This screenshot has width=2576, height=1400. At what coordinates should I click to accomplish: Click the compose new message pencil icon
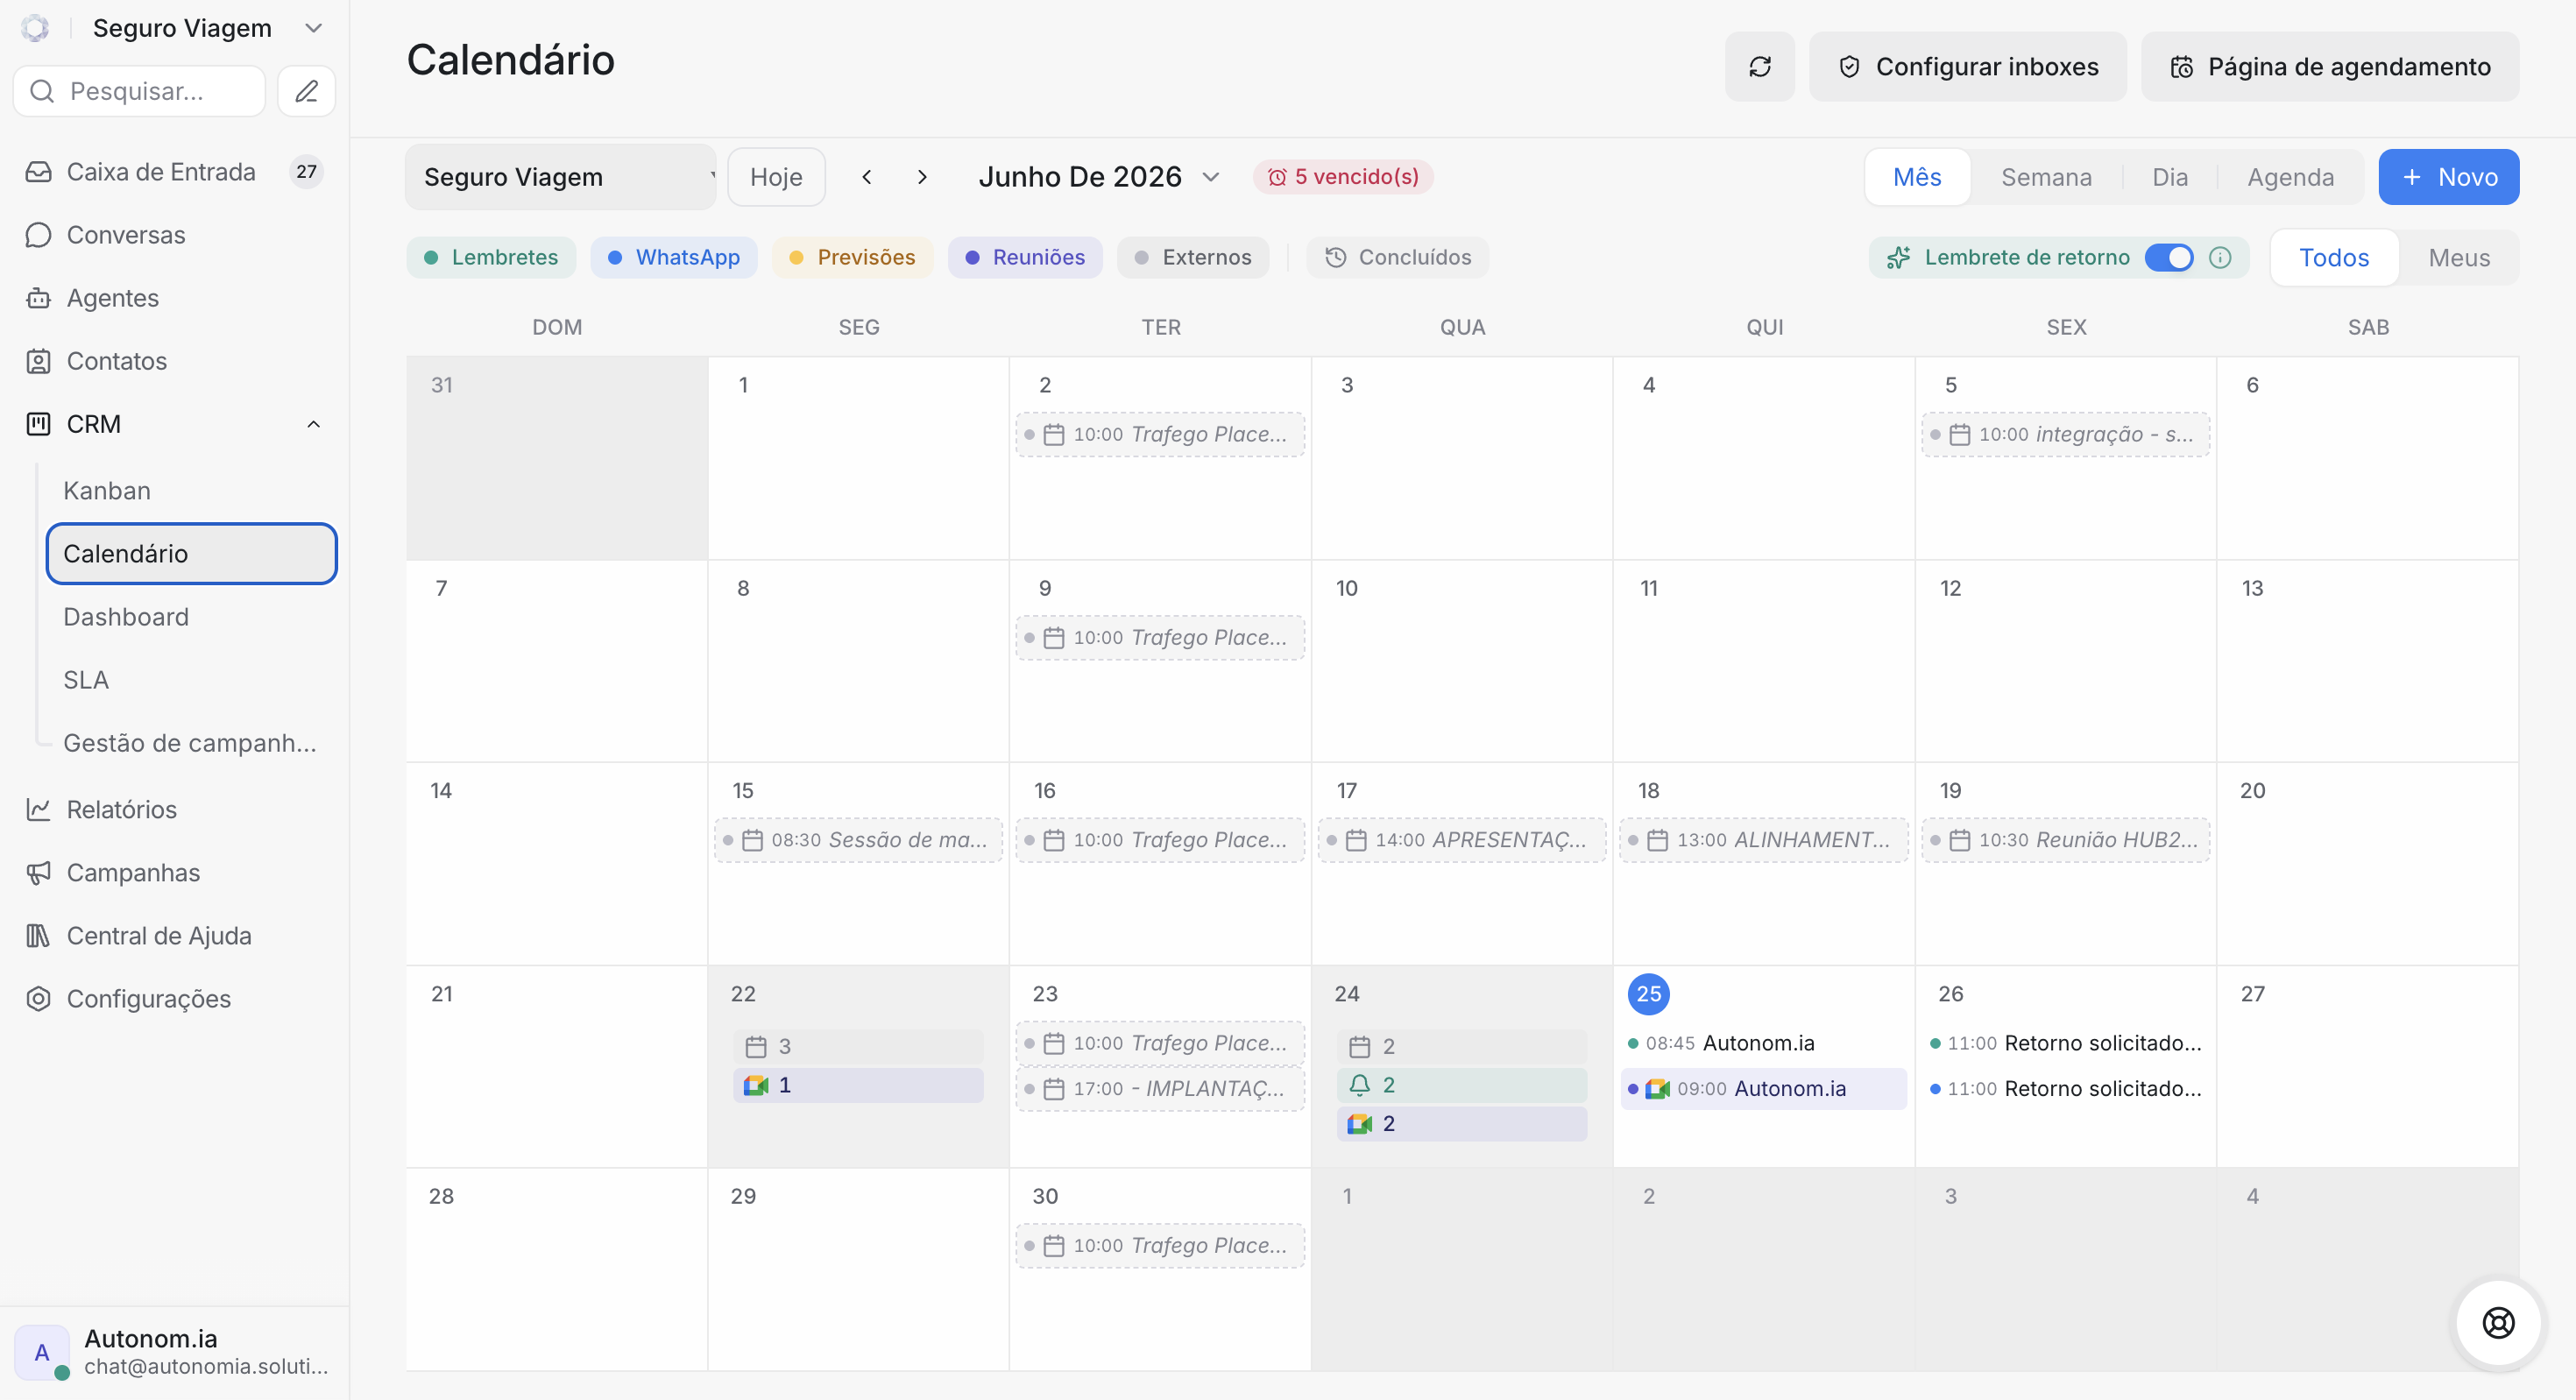[x=306, y=91]
